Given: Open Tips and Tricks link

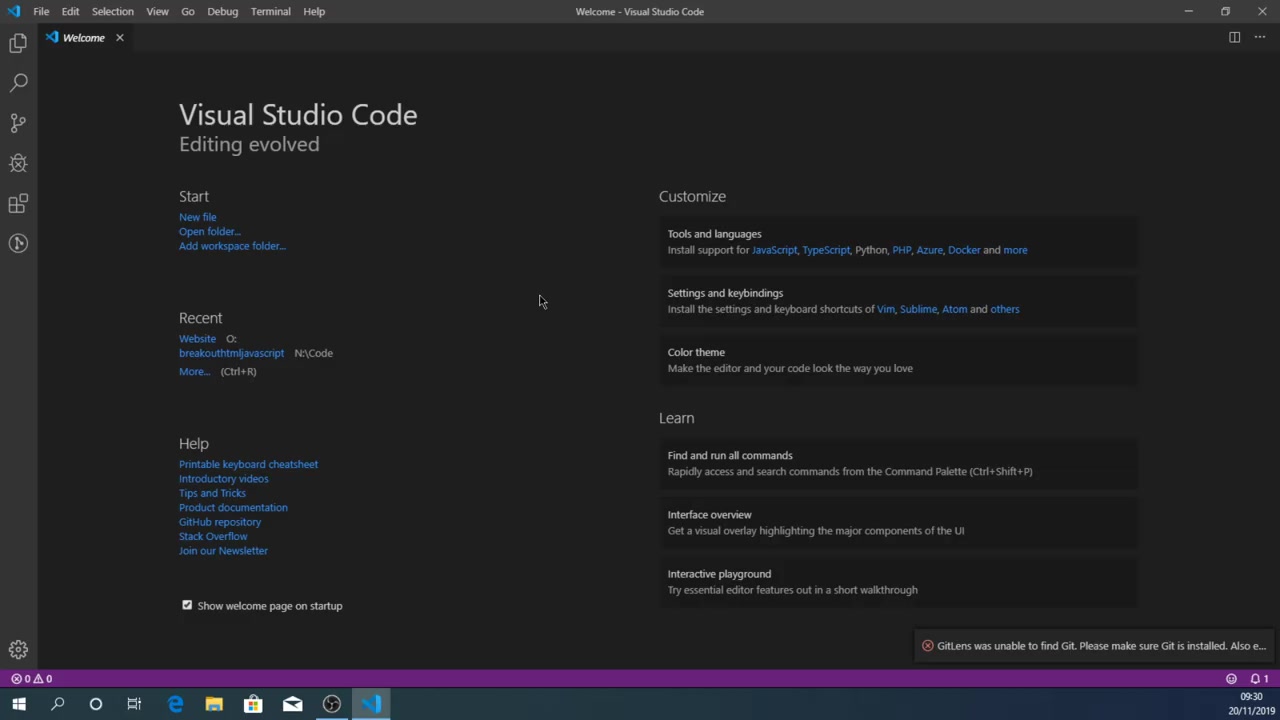Looking at the screenshot, I should tap(212, 493).
